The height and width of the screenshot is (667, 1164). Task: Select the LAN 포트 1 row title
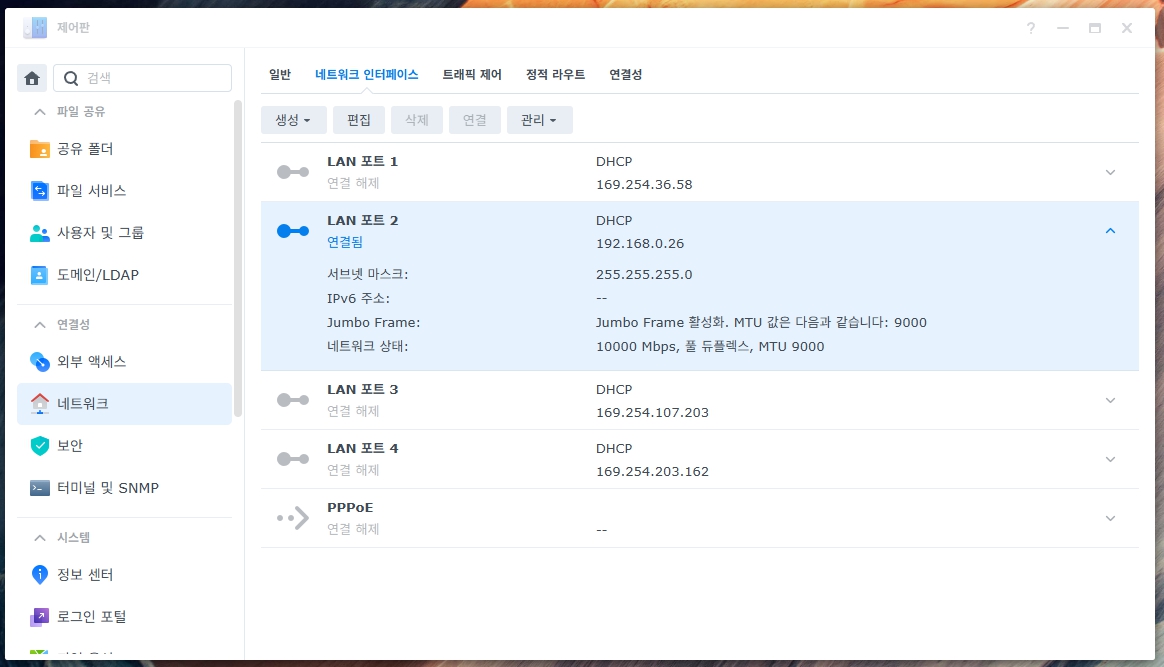(362, 162)
